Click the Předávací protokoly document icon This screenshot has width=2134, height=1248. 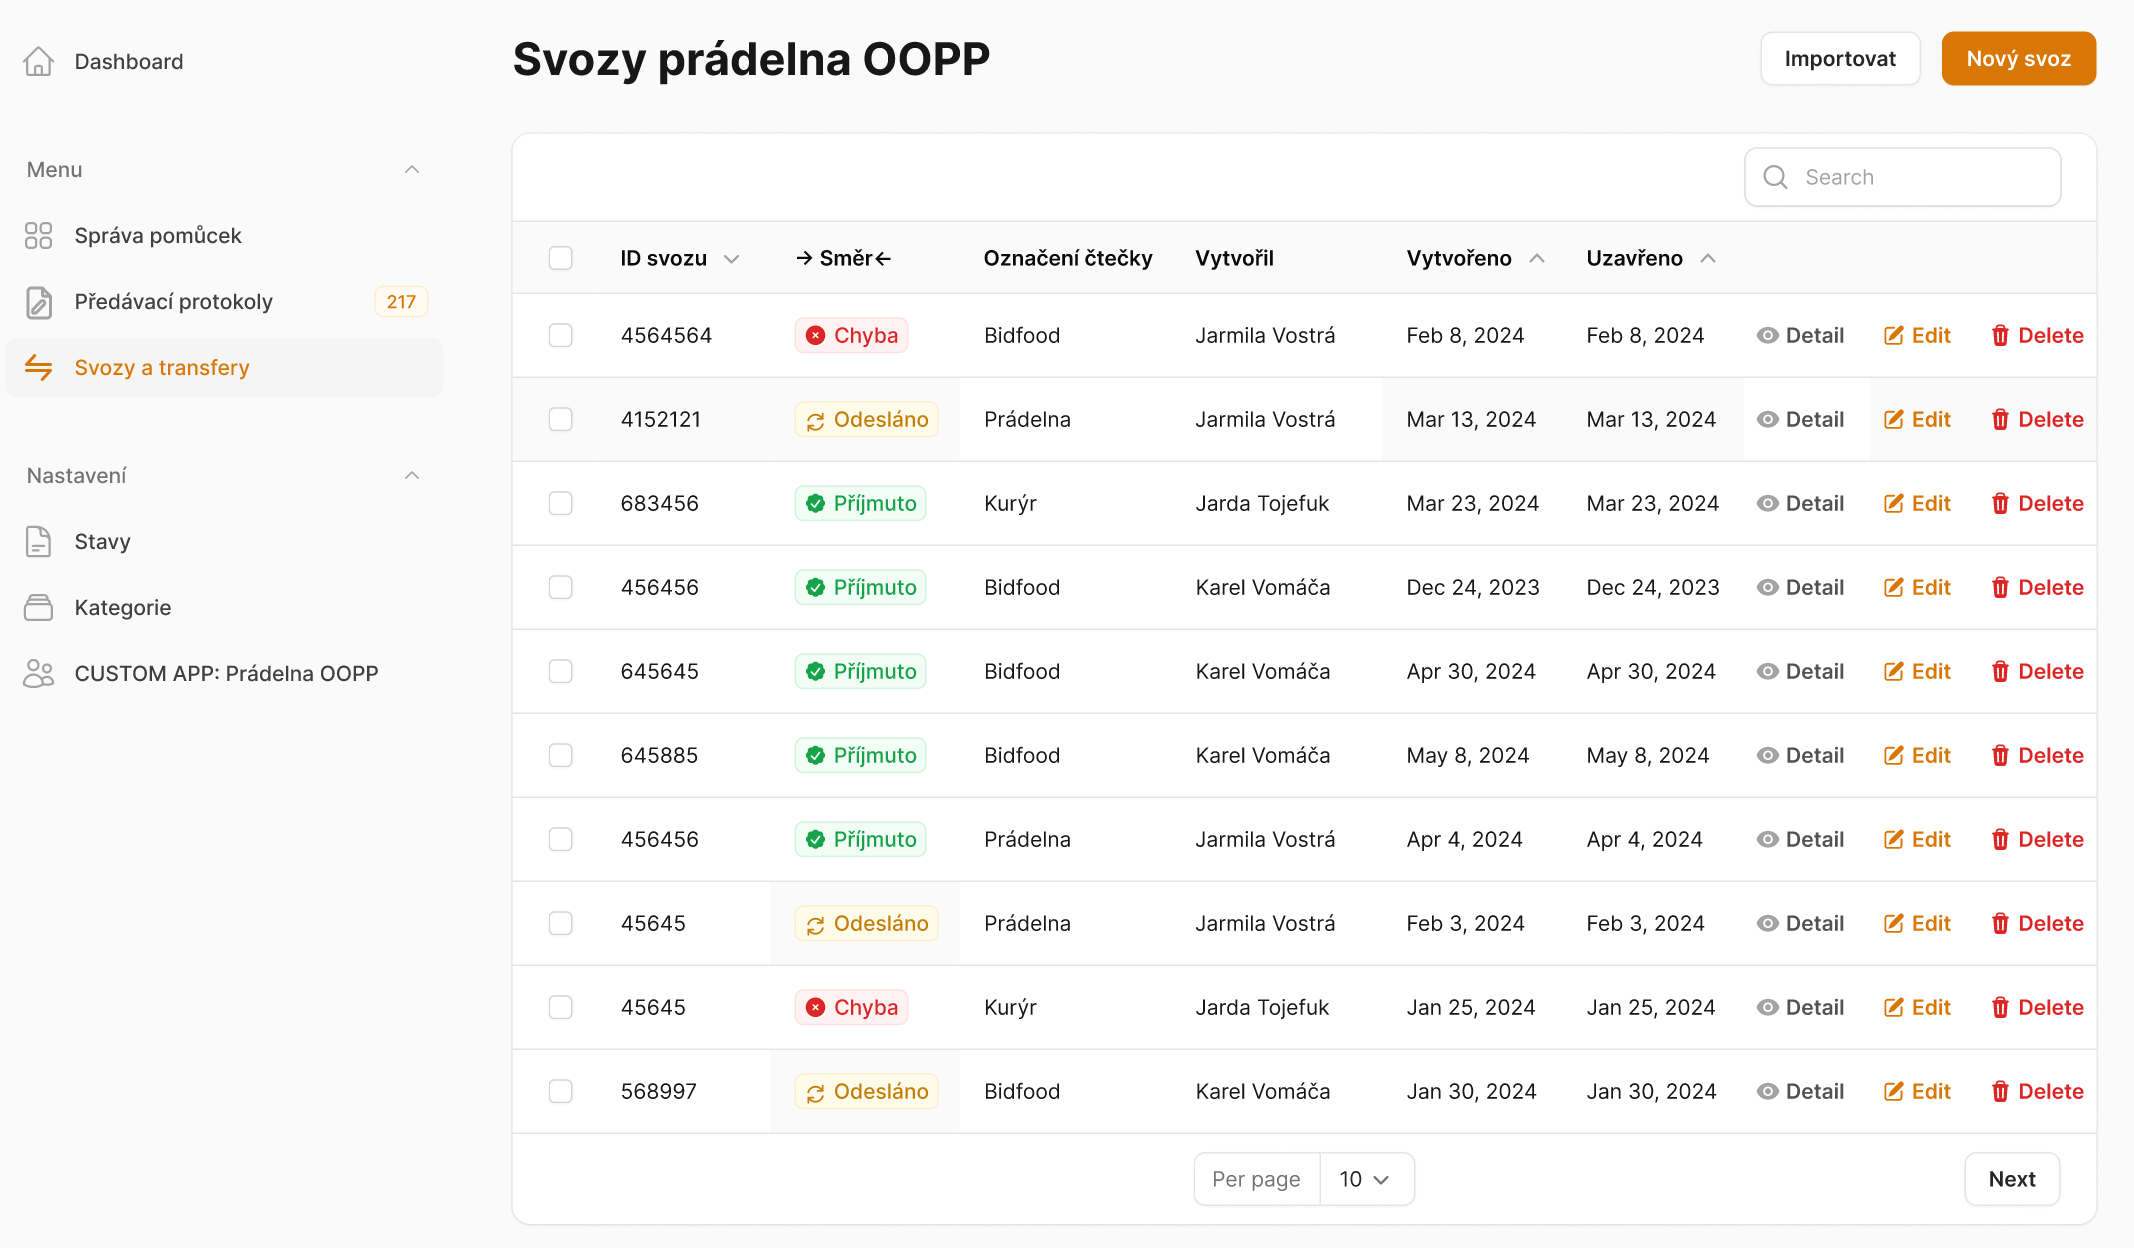point(38,301)
